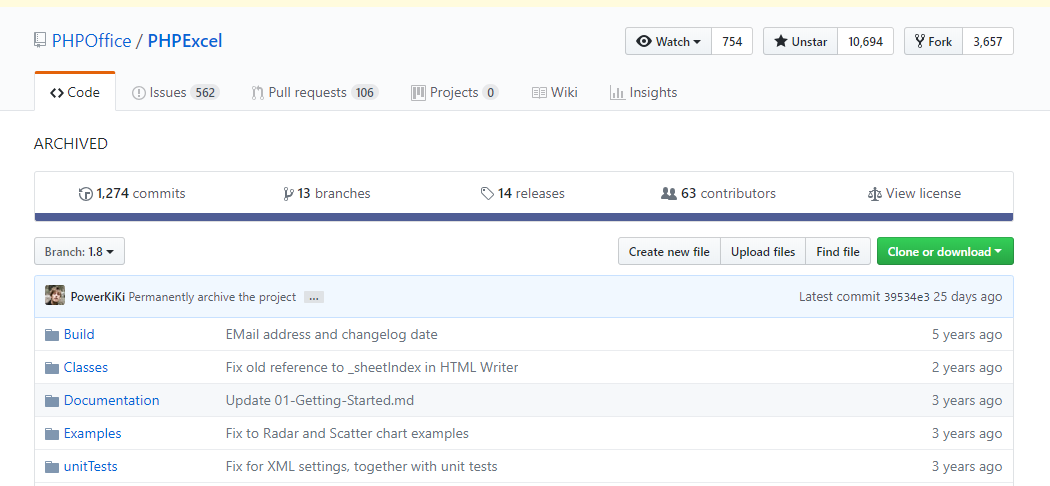Open the PHPOffice organization link
This screenshot has height=486, width=1050.
[x=92, y=41]
